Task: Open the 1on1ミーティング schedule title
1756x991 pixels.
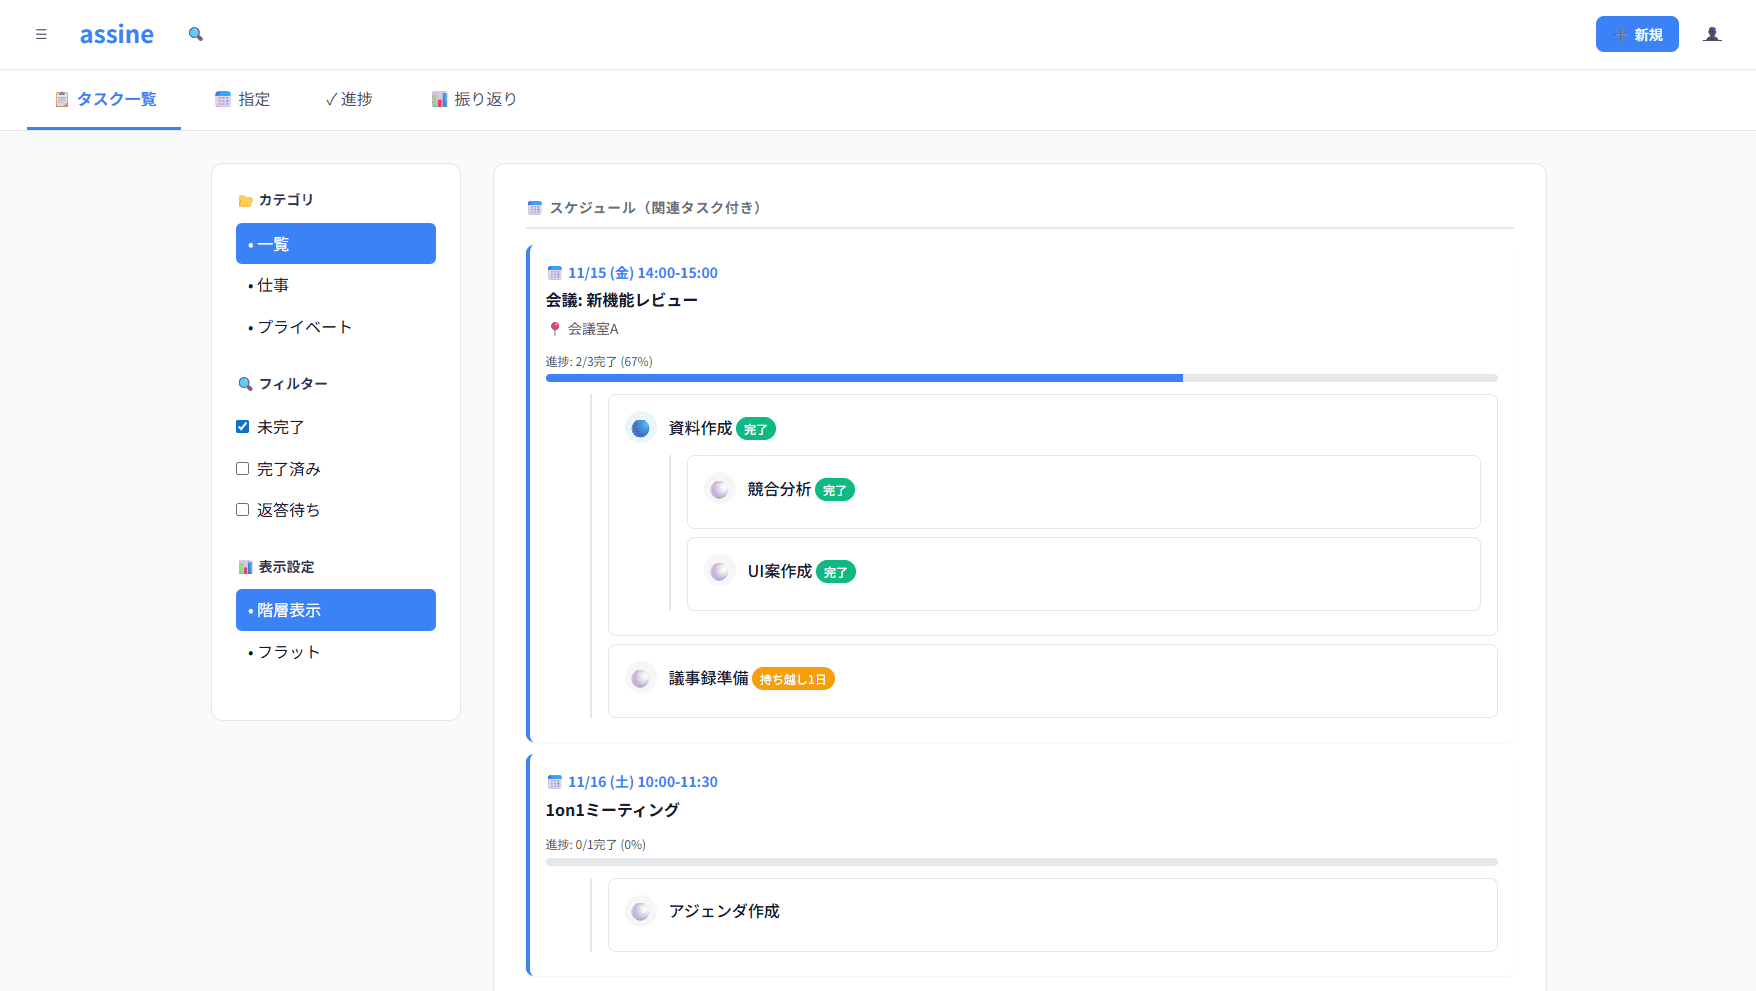Action: tap(612, 810)
